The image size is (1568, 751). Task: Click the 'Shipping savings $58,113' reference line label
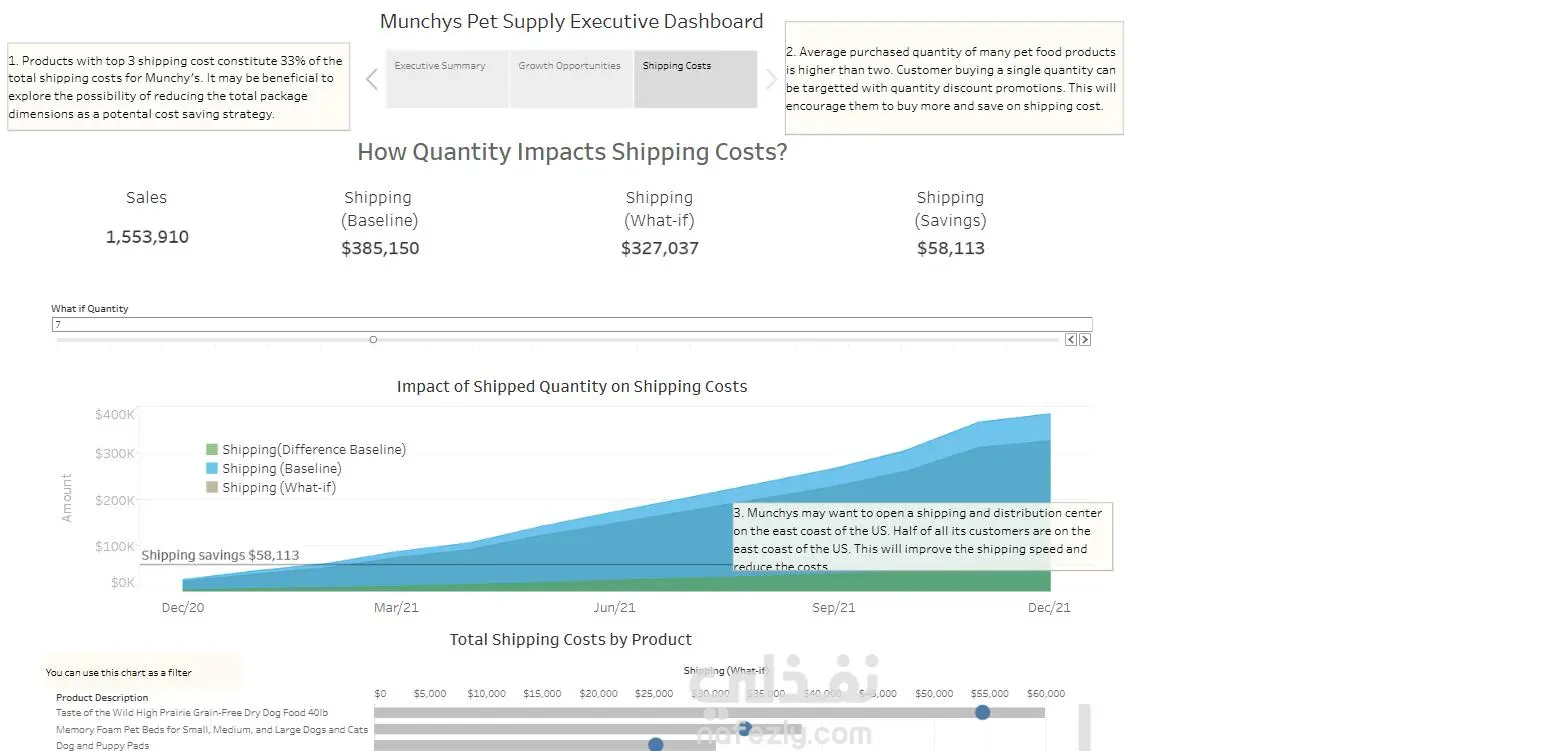pyautogui.click(x=220, y=556)
